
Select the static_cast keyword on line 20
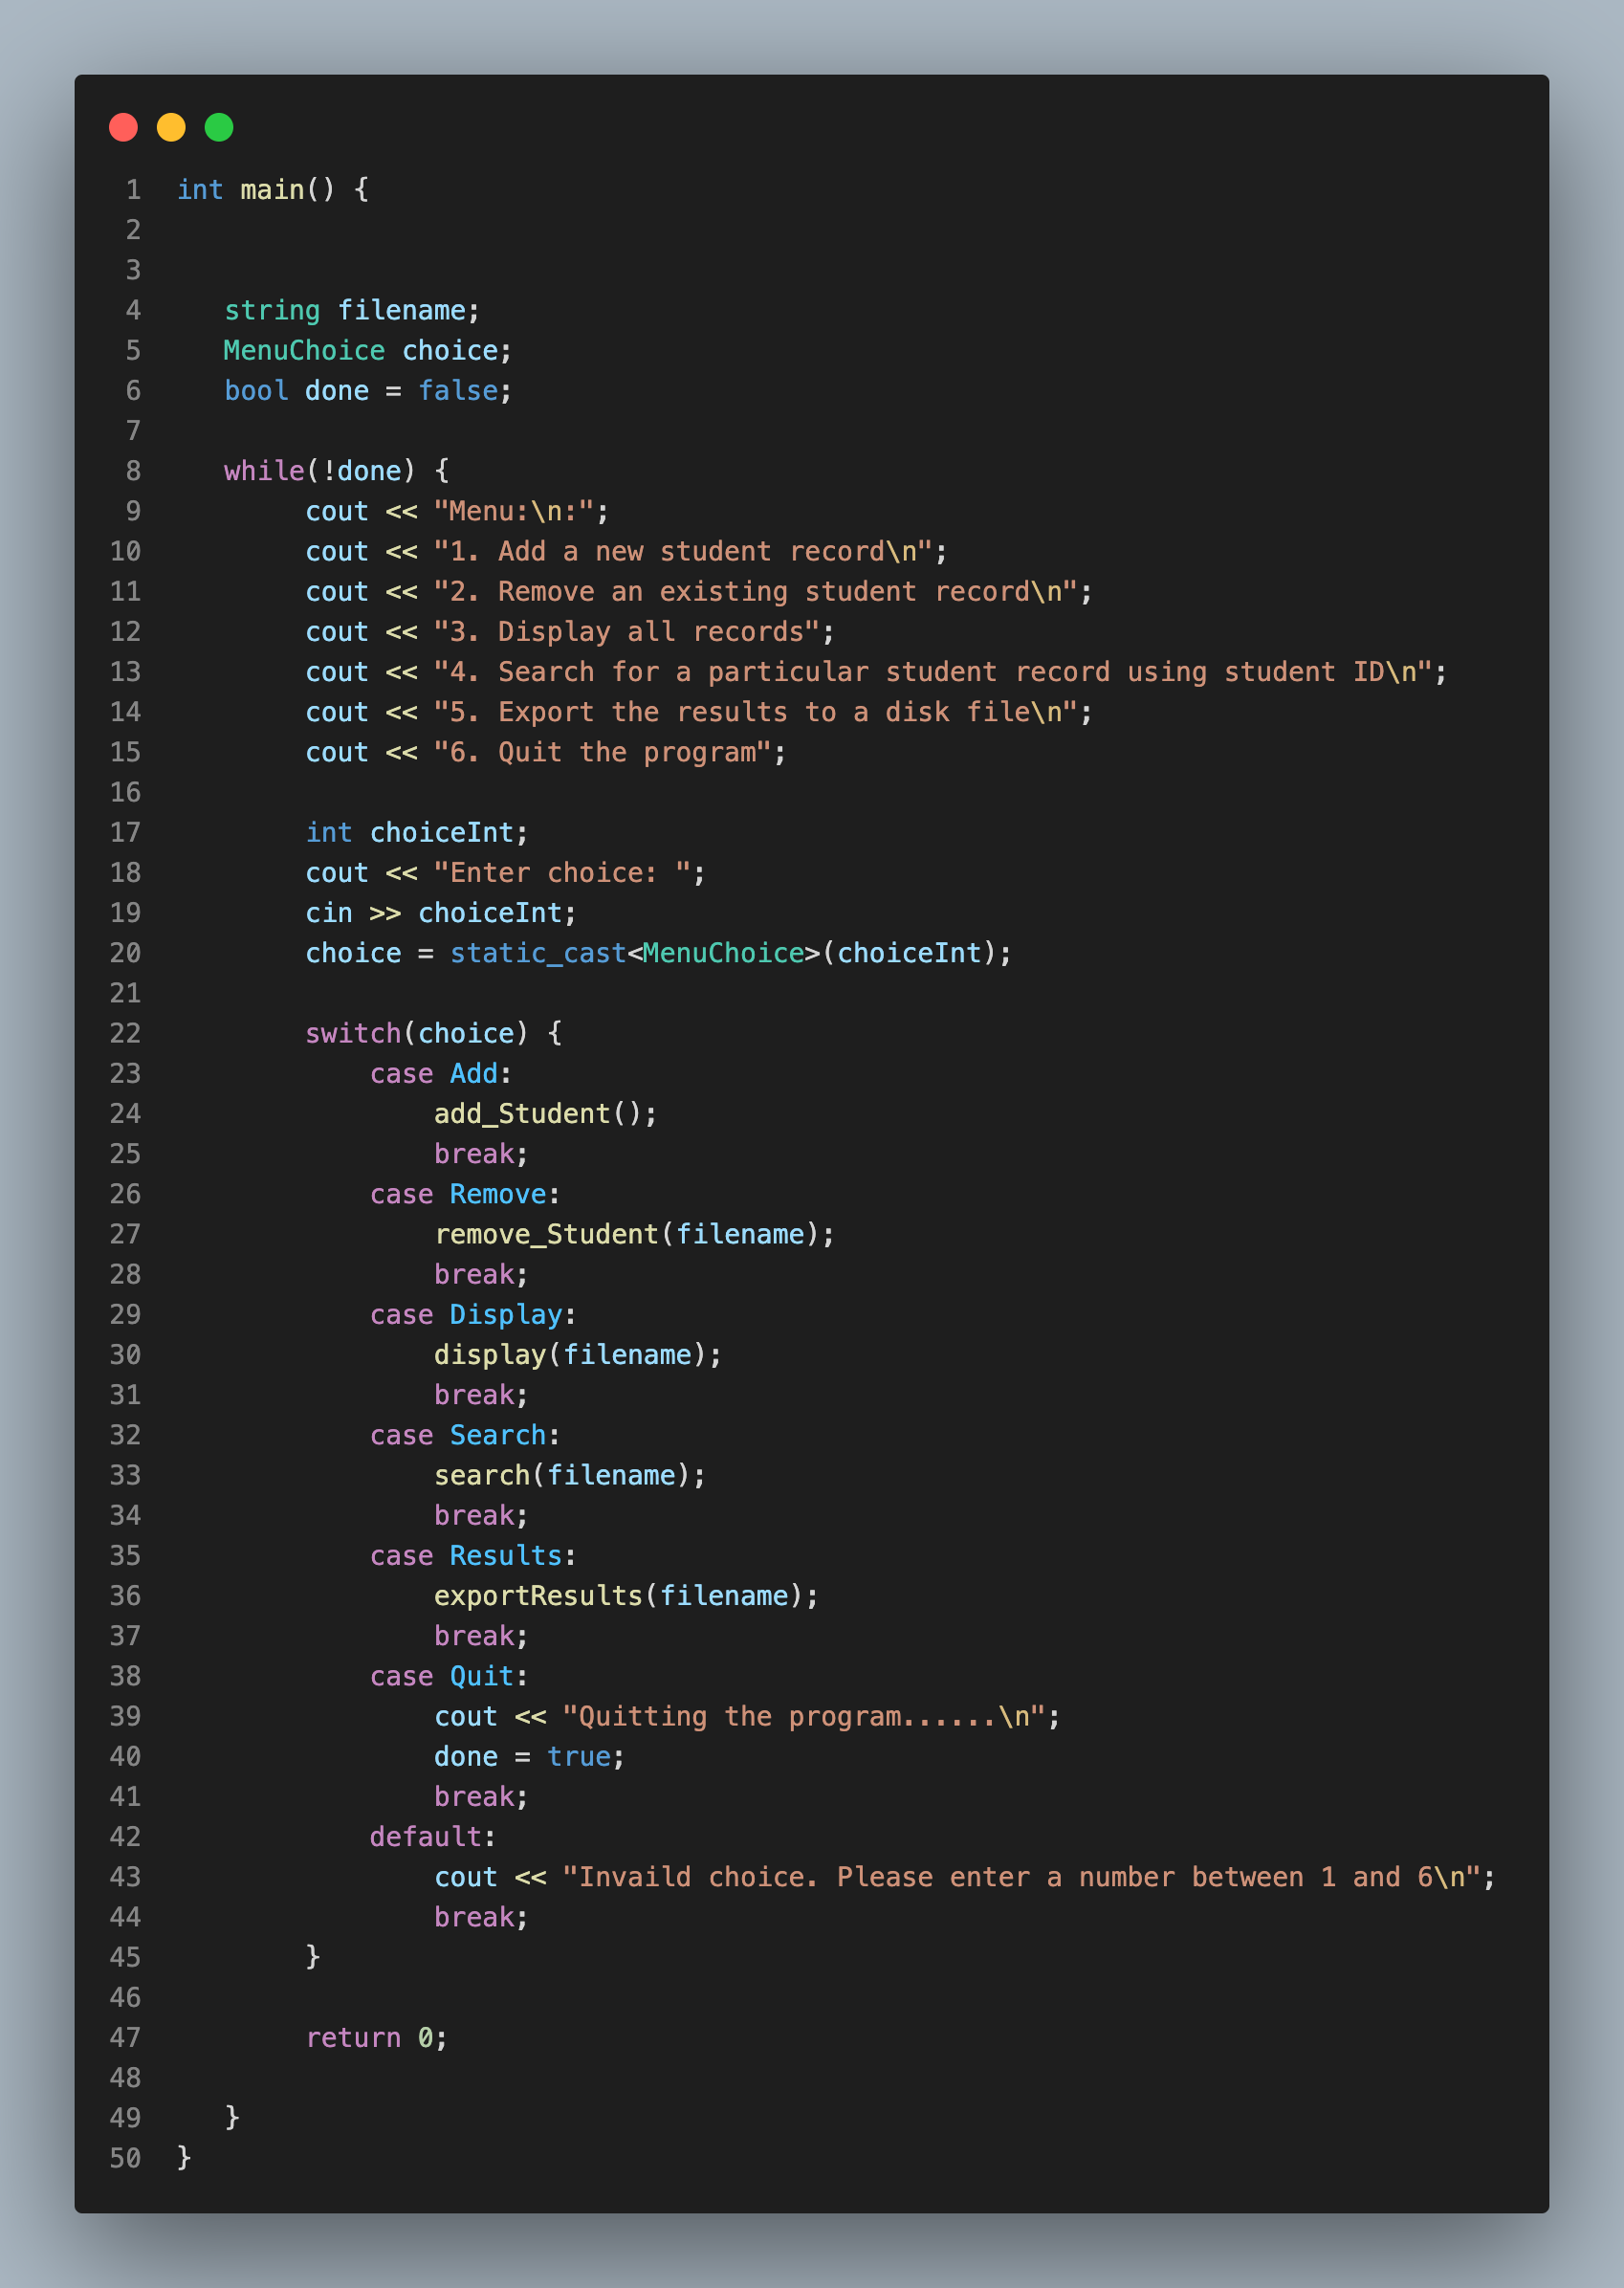tap(537, 953)
